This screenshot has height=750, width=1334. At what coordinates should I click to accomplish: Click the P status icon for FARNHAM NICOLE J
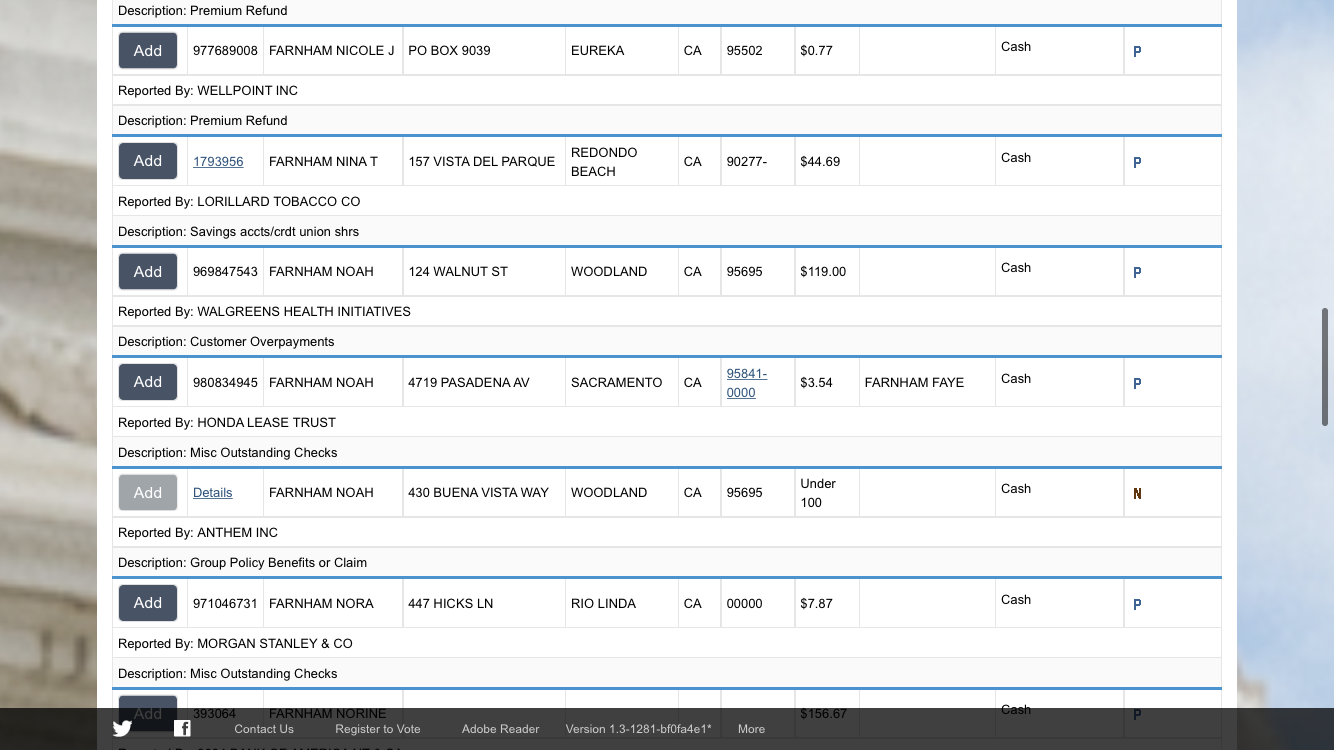(x=1137, y=51)
